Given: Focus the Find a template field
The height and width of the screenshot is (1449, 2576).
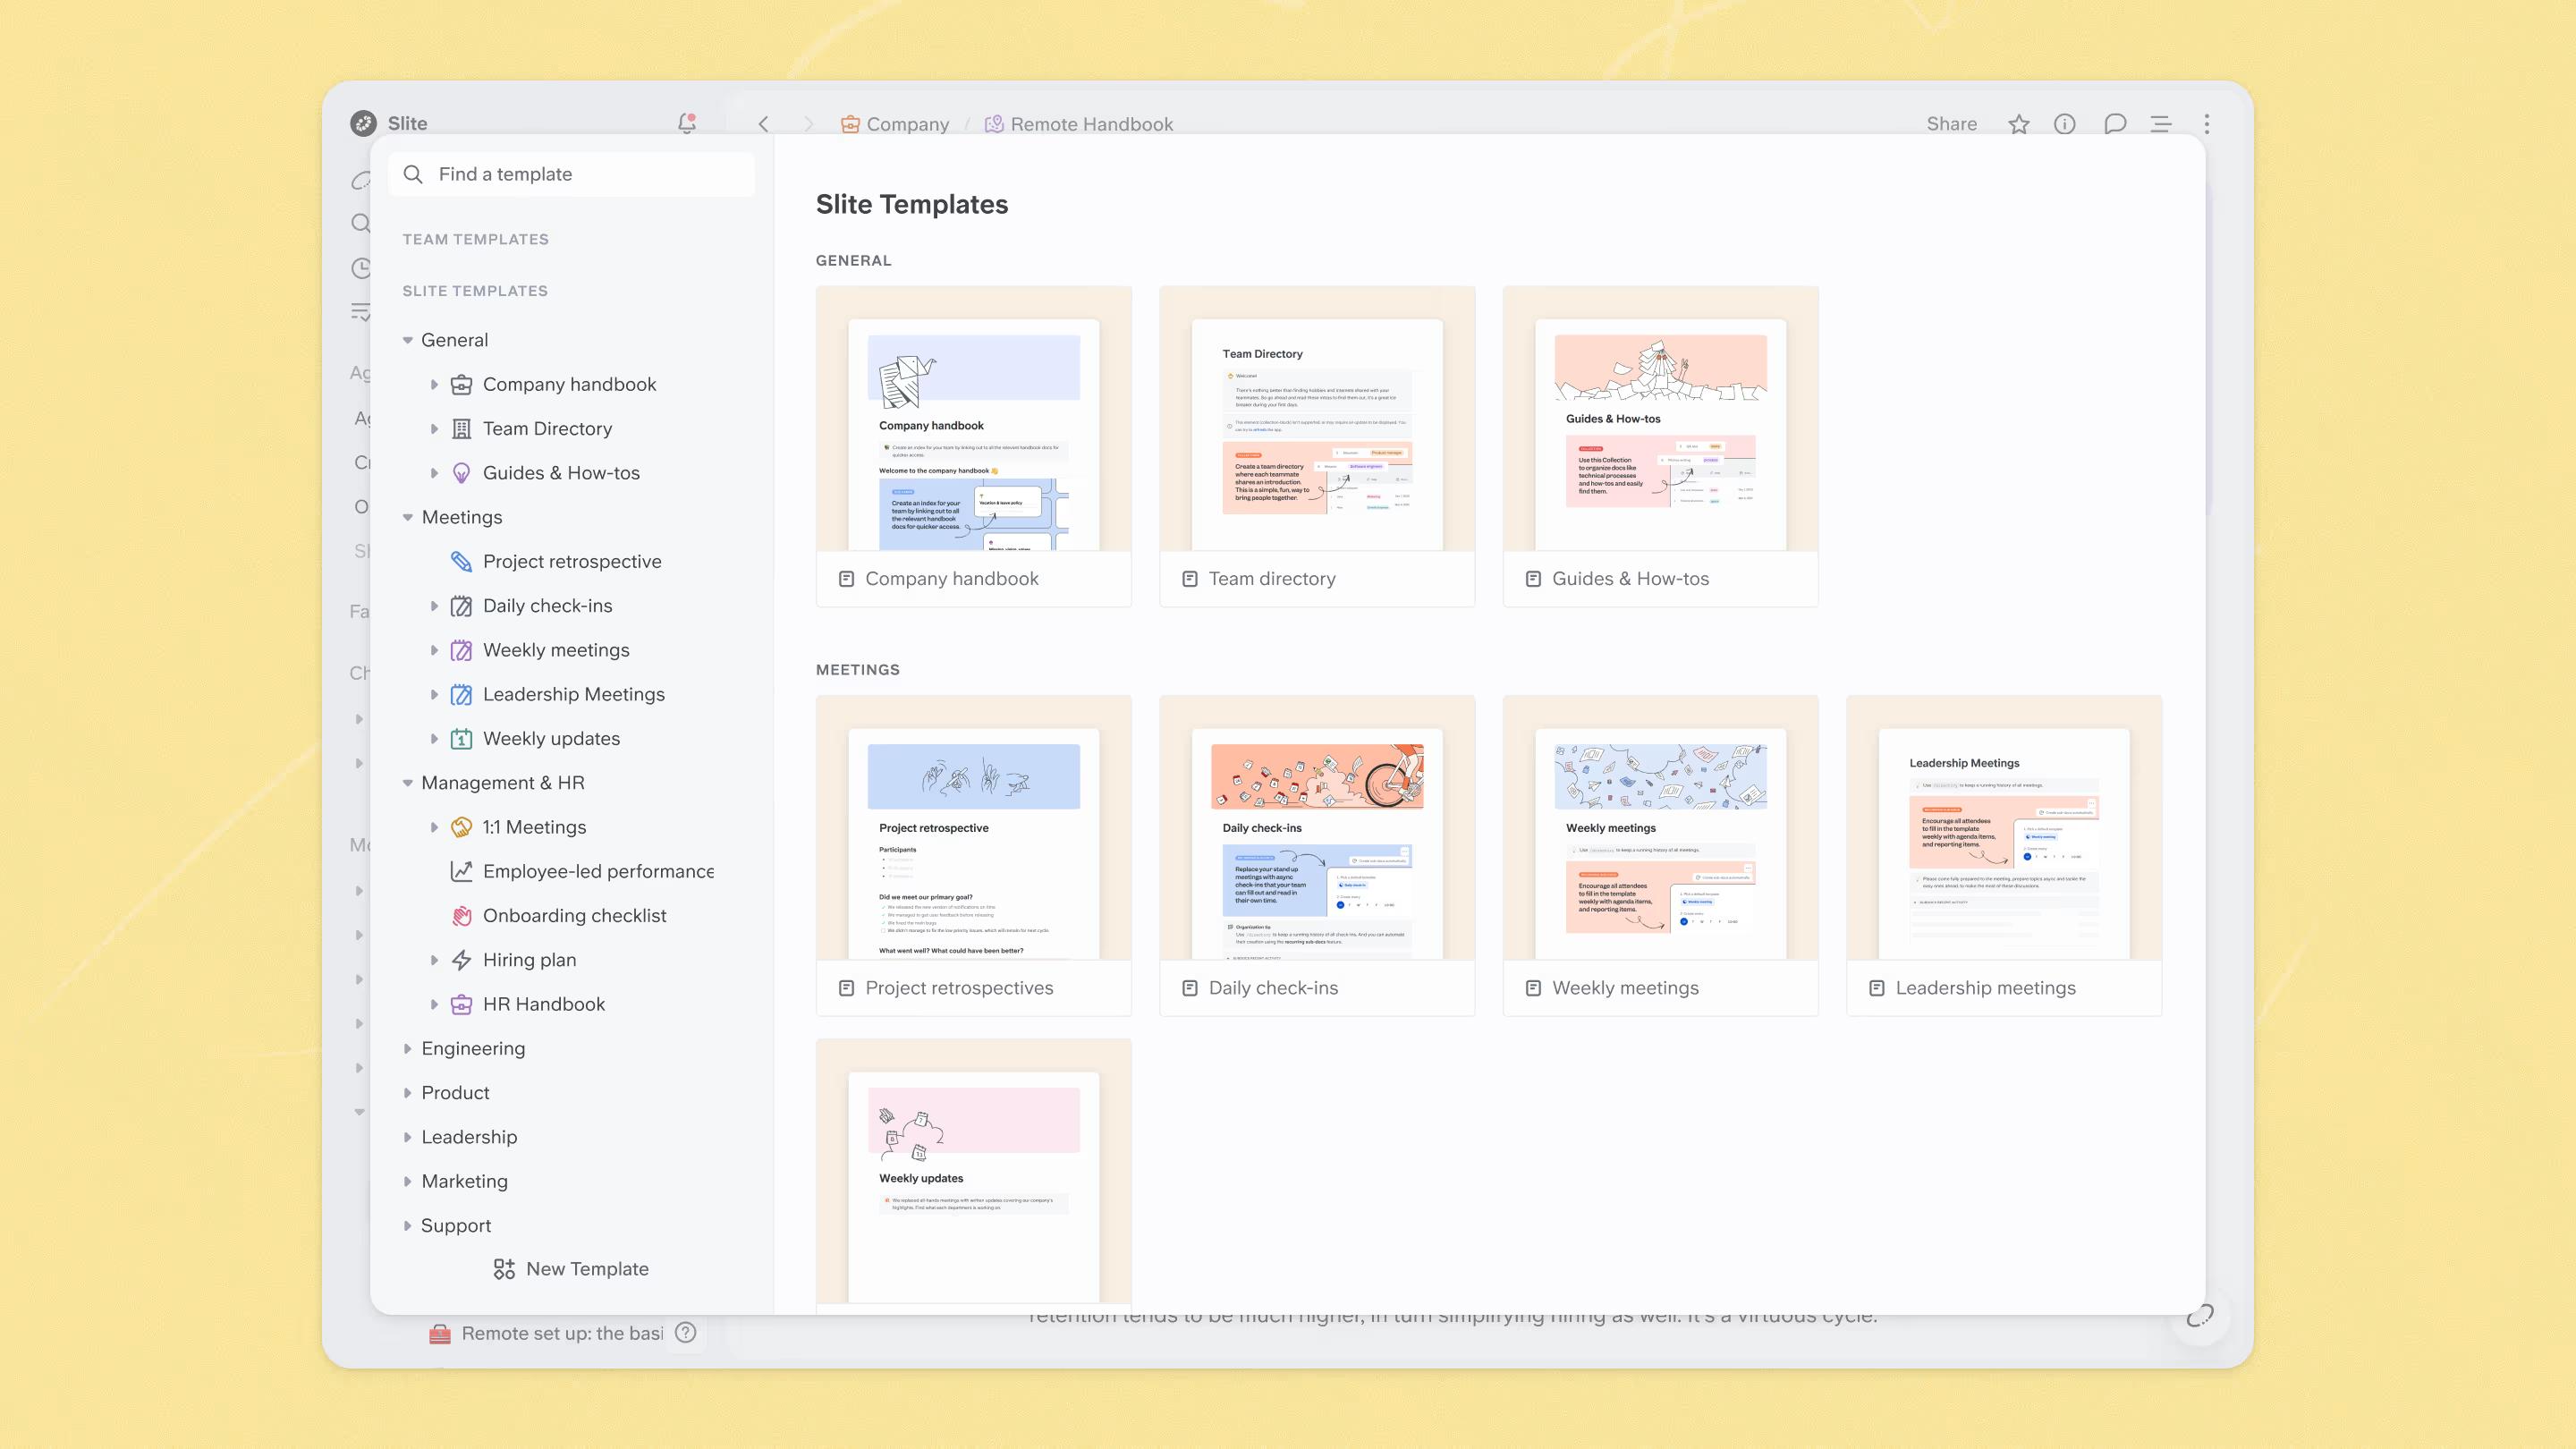Looking at the screenshot, I should (x=572, y=174).
